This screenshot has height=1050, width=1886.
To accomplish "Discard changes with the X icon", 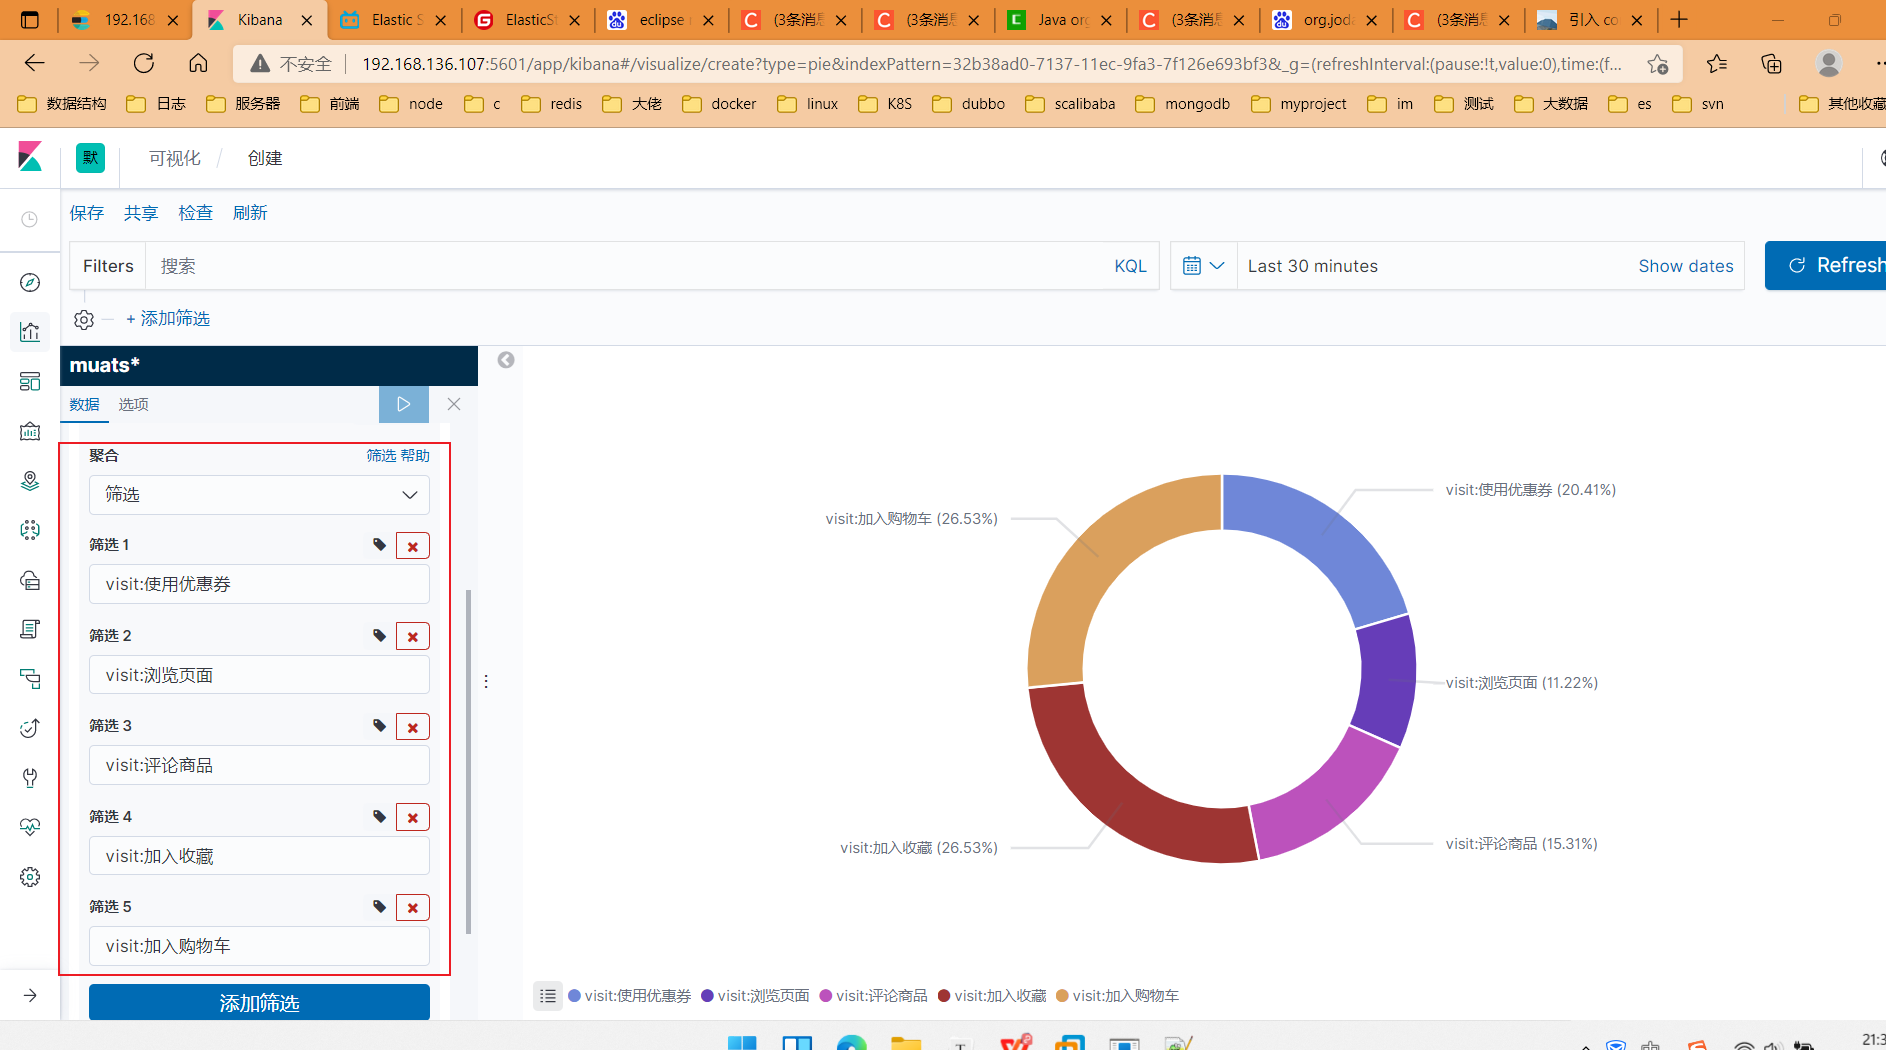I will (x=454, y=404).
